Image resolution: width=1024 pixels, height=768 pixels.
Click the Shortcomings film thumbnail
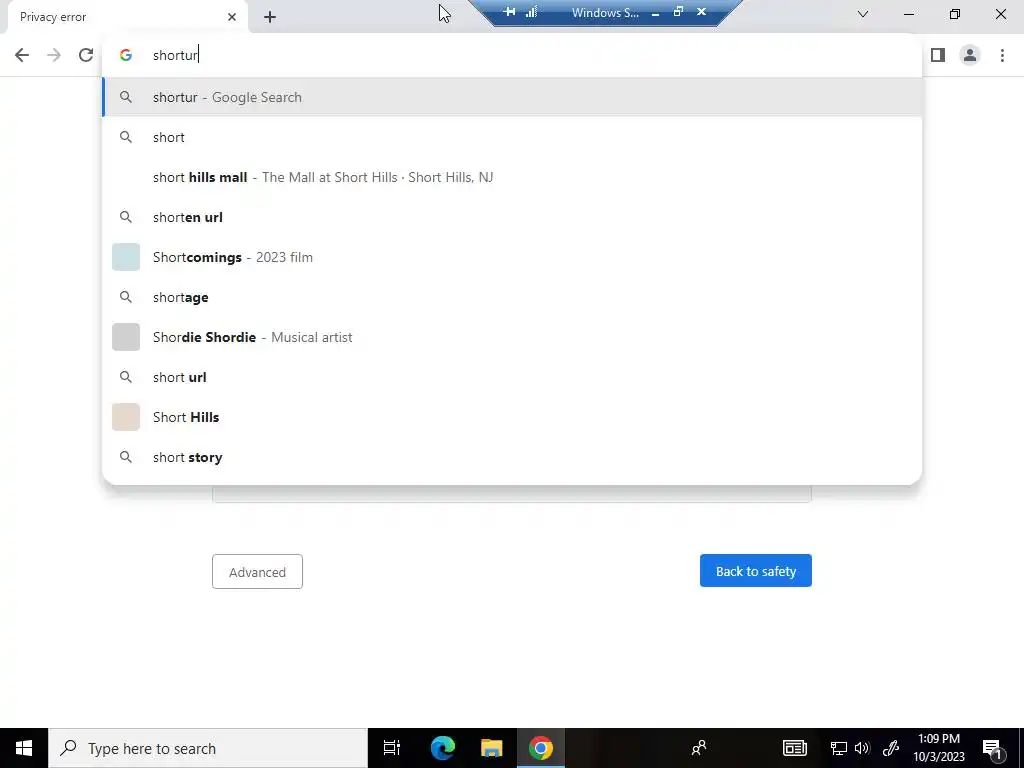(x=126, y=257)
